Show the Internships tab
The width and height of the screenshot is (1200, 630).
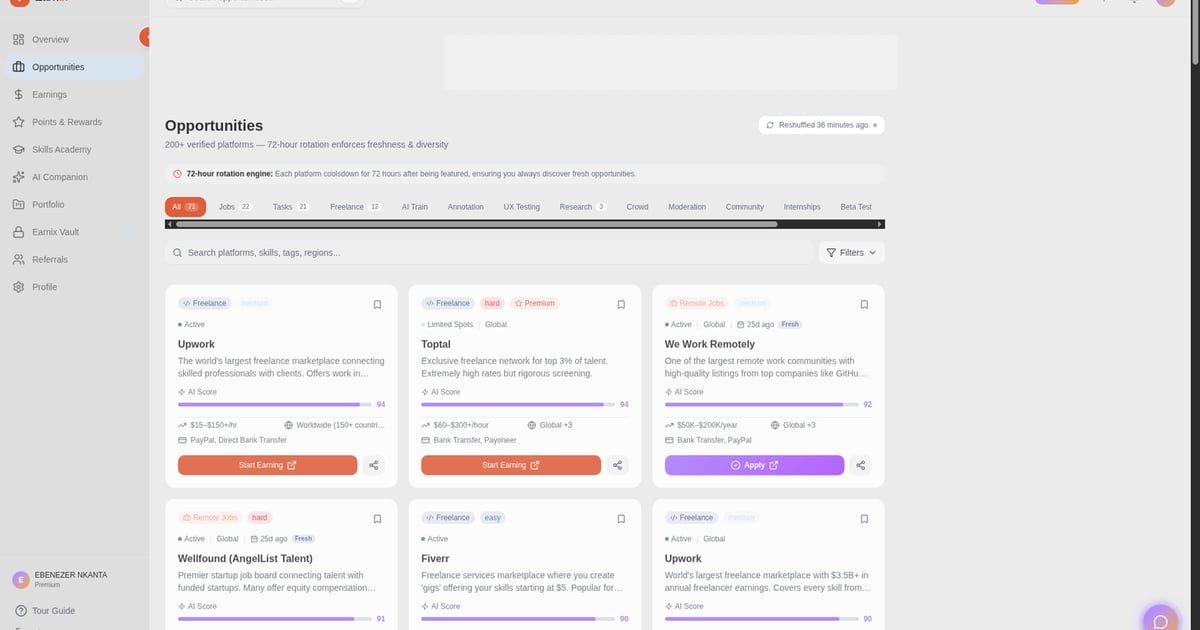pos(802,207)
